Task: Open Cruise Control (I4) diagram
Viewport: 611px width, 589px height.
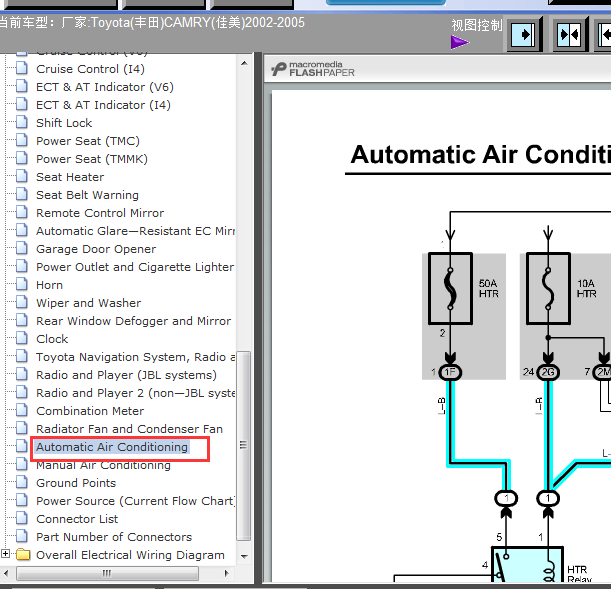Action: [90, 69]
